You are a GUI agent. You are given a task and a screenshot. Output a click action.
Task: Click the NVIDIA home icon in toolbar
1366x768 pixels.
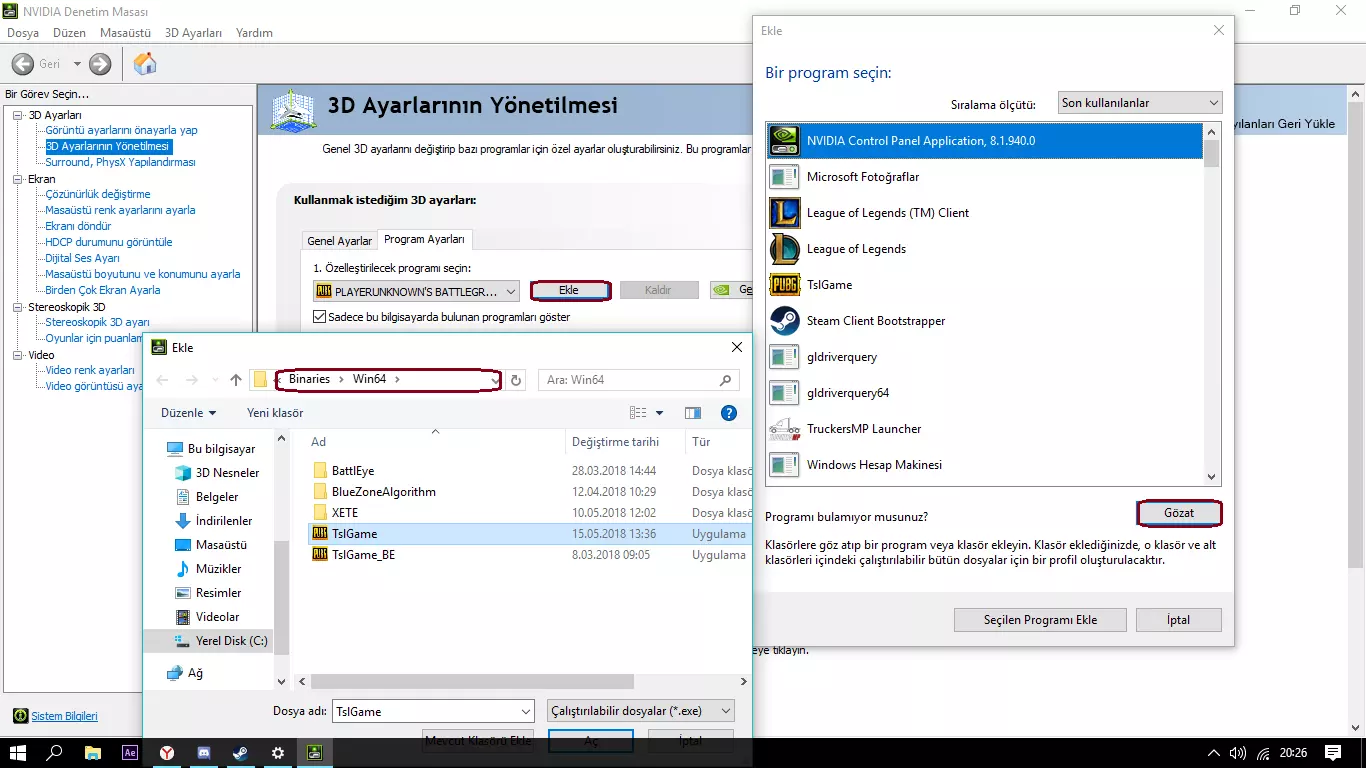point(145,64)
